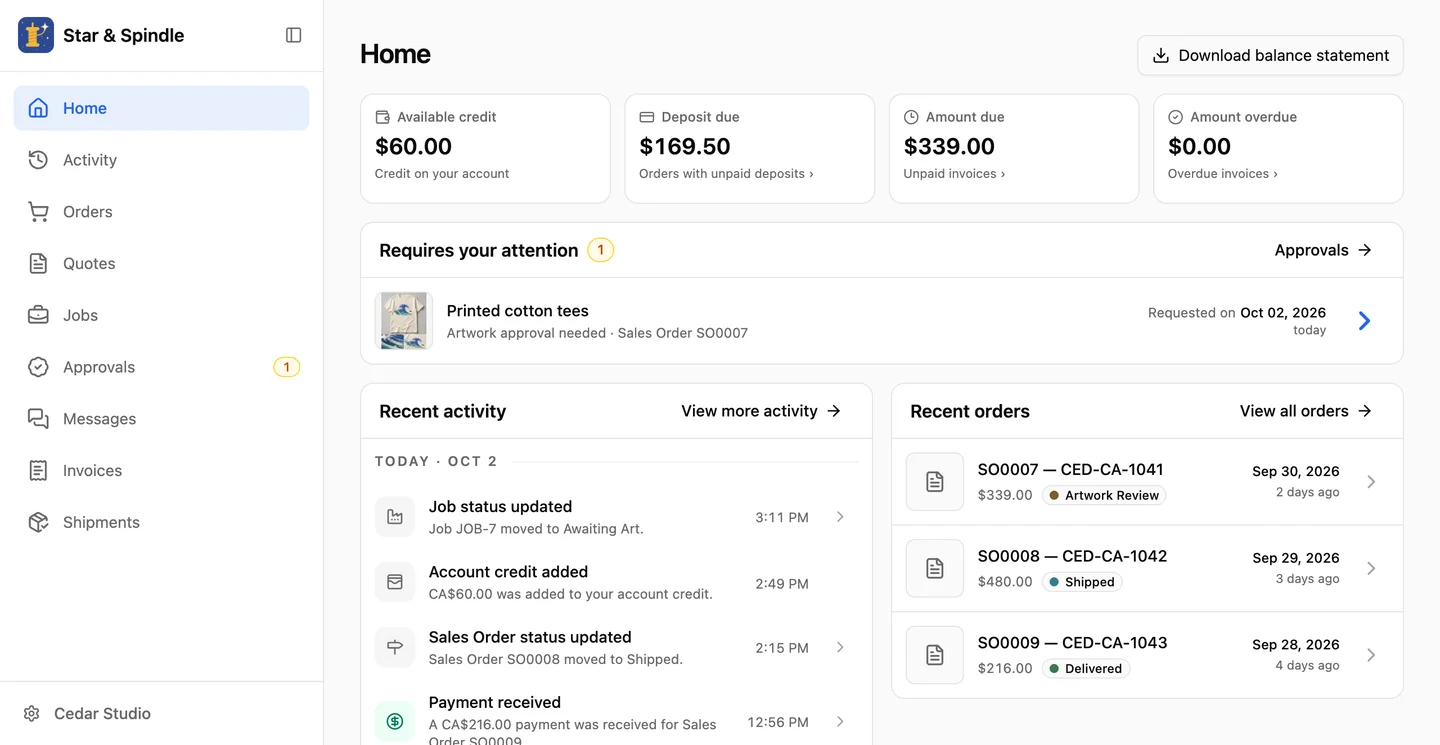Open the Job status updated entry chevron
This screenshot has width=1440, height=745.
(840, 517)
